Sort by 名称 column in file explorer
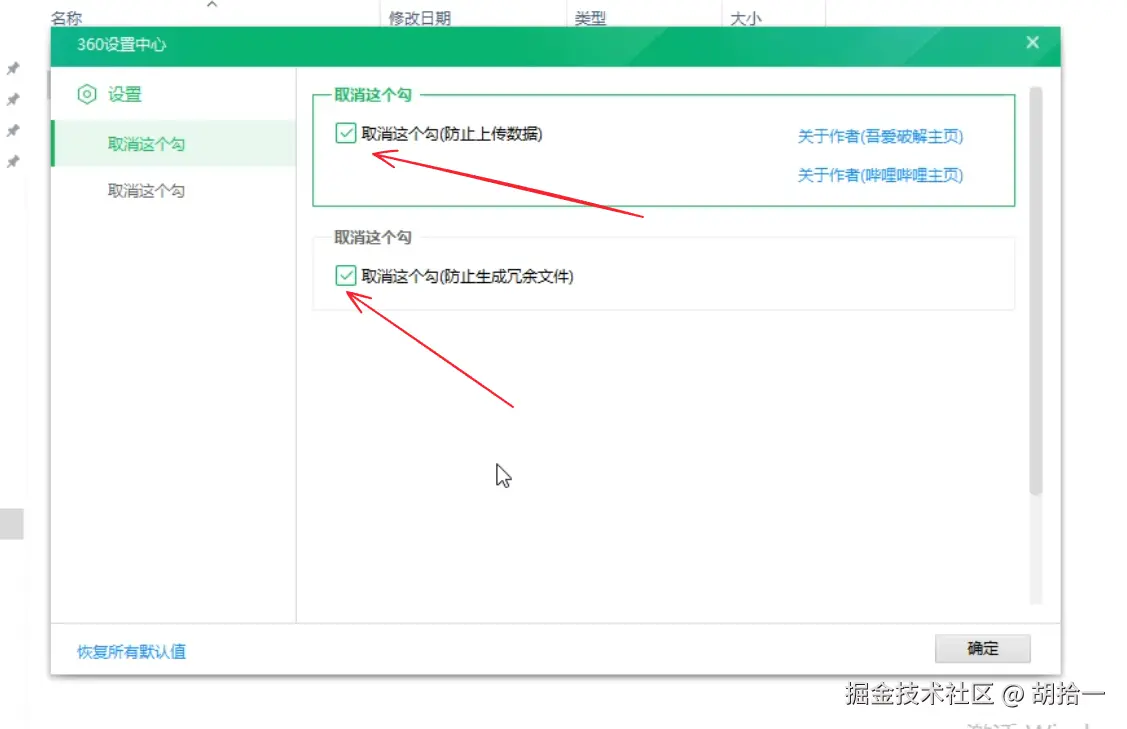Image resolution: width=1127 pixels, height=729 pixels. click(67, 18)
